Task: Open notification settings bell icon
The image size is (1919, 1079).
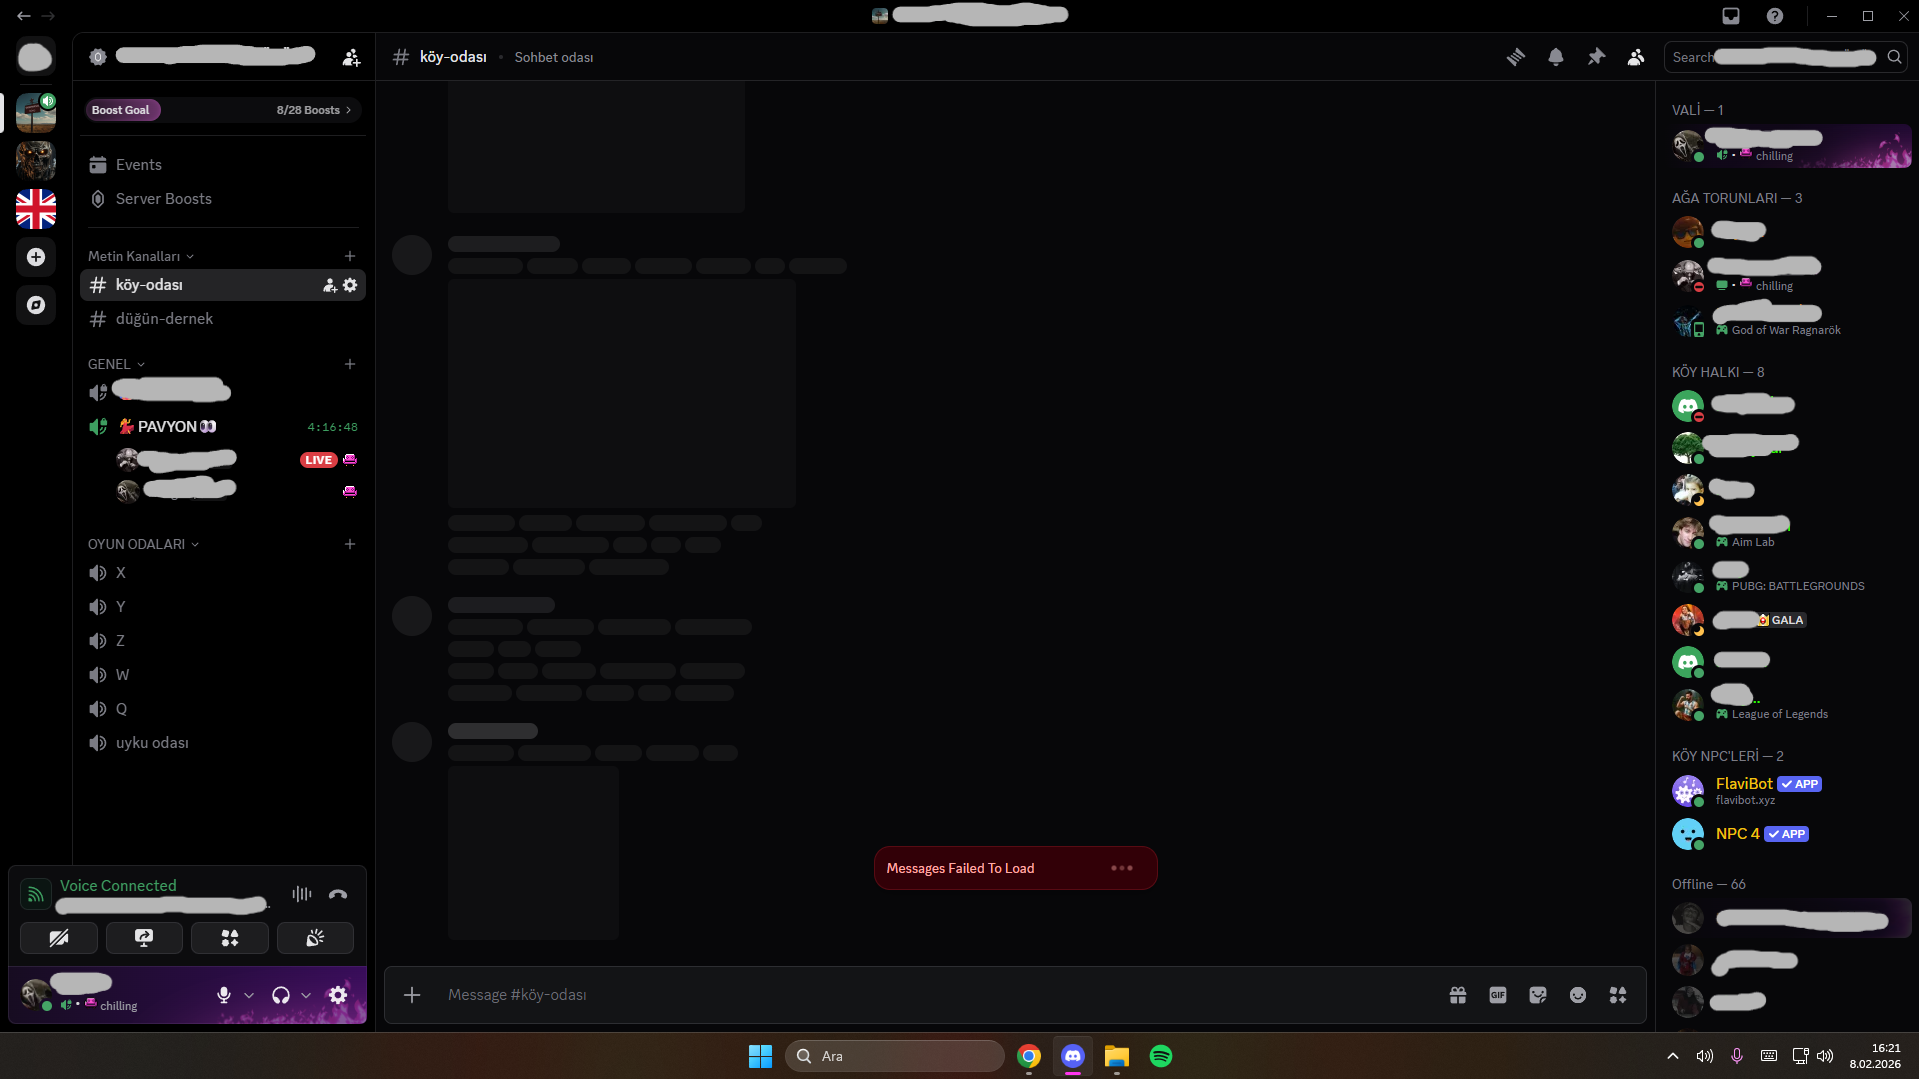Action: click(1556, 57)
